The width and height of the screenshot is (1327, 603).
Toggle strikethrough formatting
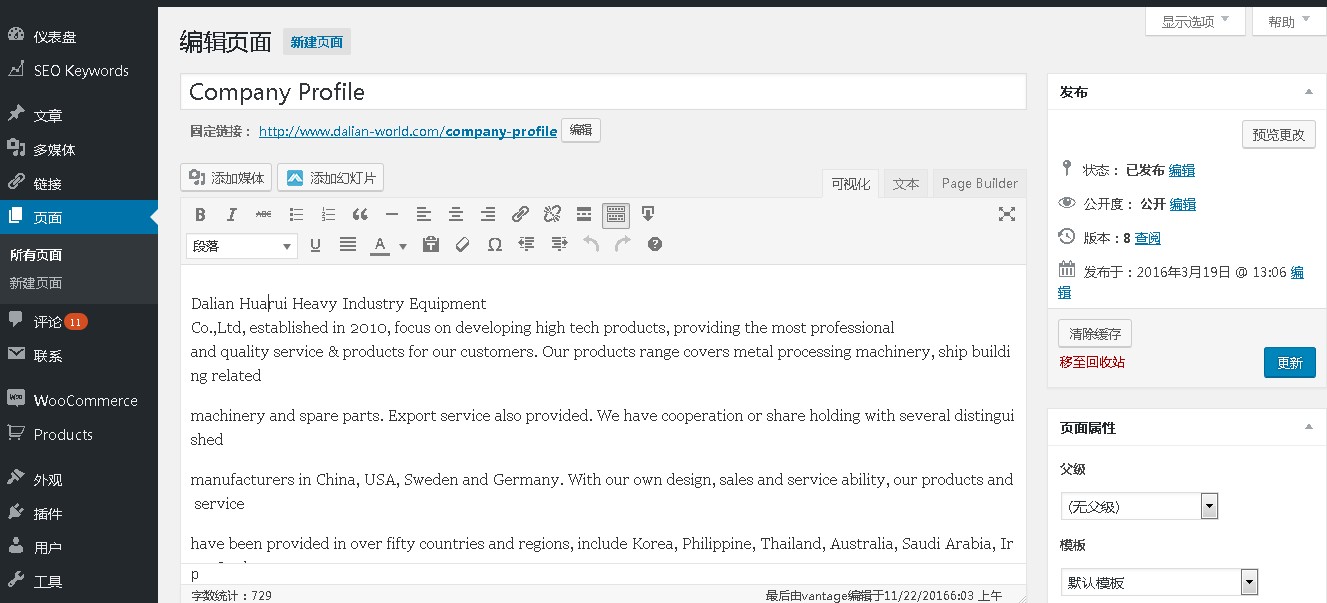coord(264,214)
